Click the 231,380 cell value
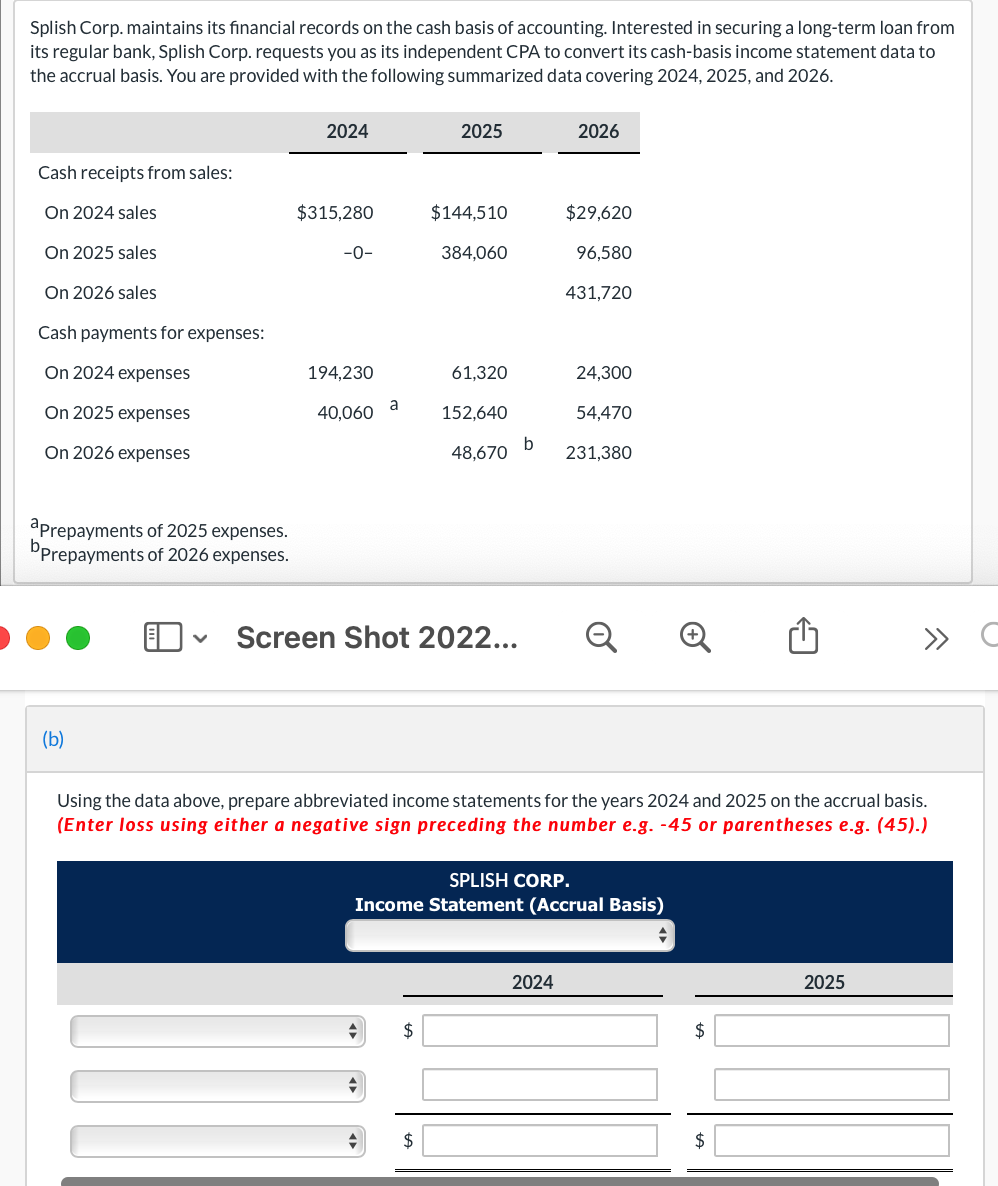Viewport: 998px width, 1186px height. (x=598, y=453)
